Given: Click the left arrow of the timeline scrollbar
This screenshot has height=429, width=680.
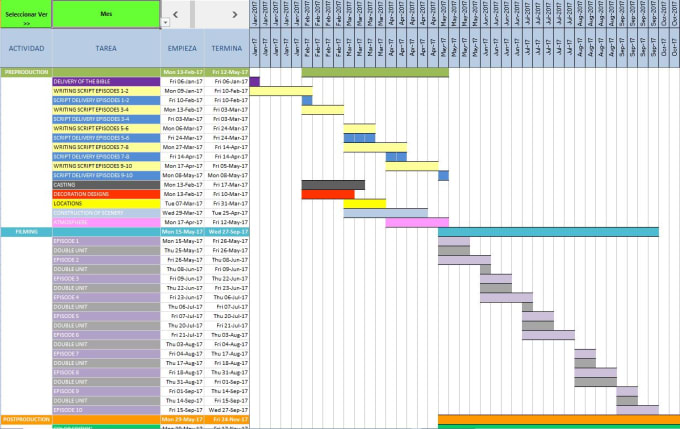Looking at the screenshot, I should [x=175, y=14].
